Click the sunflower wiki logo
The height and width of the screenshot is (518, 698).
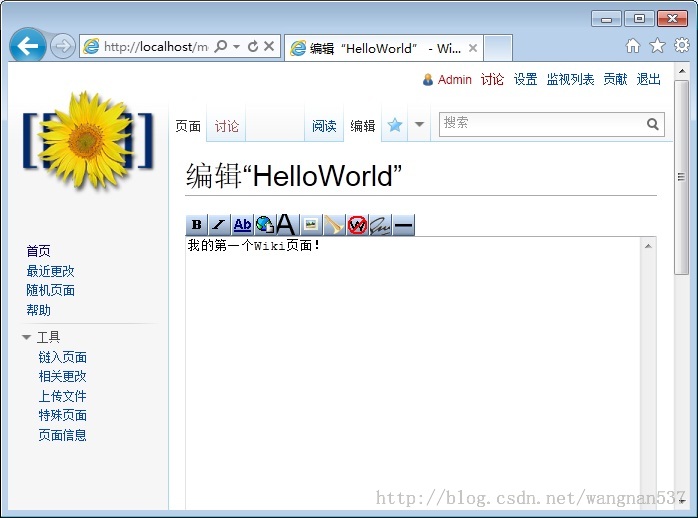[88, 141]
